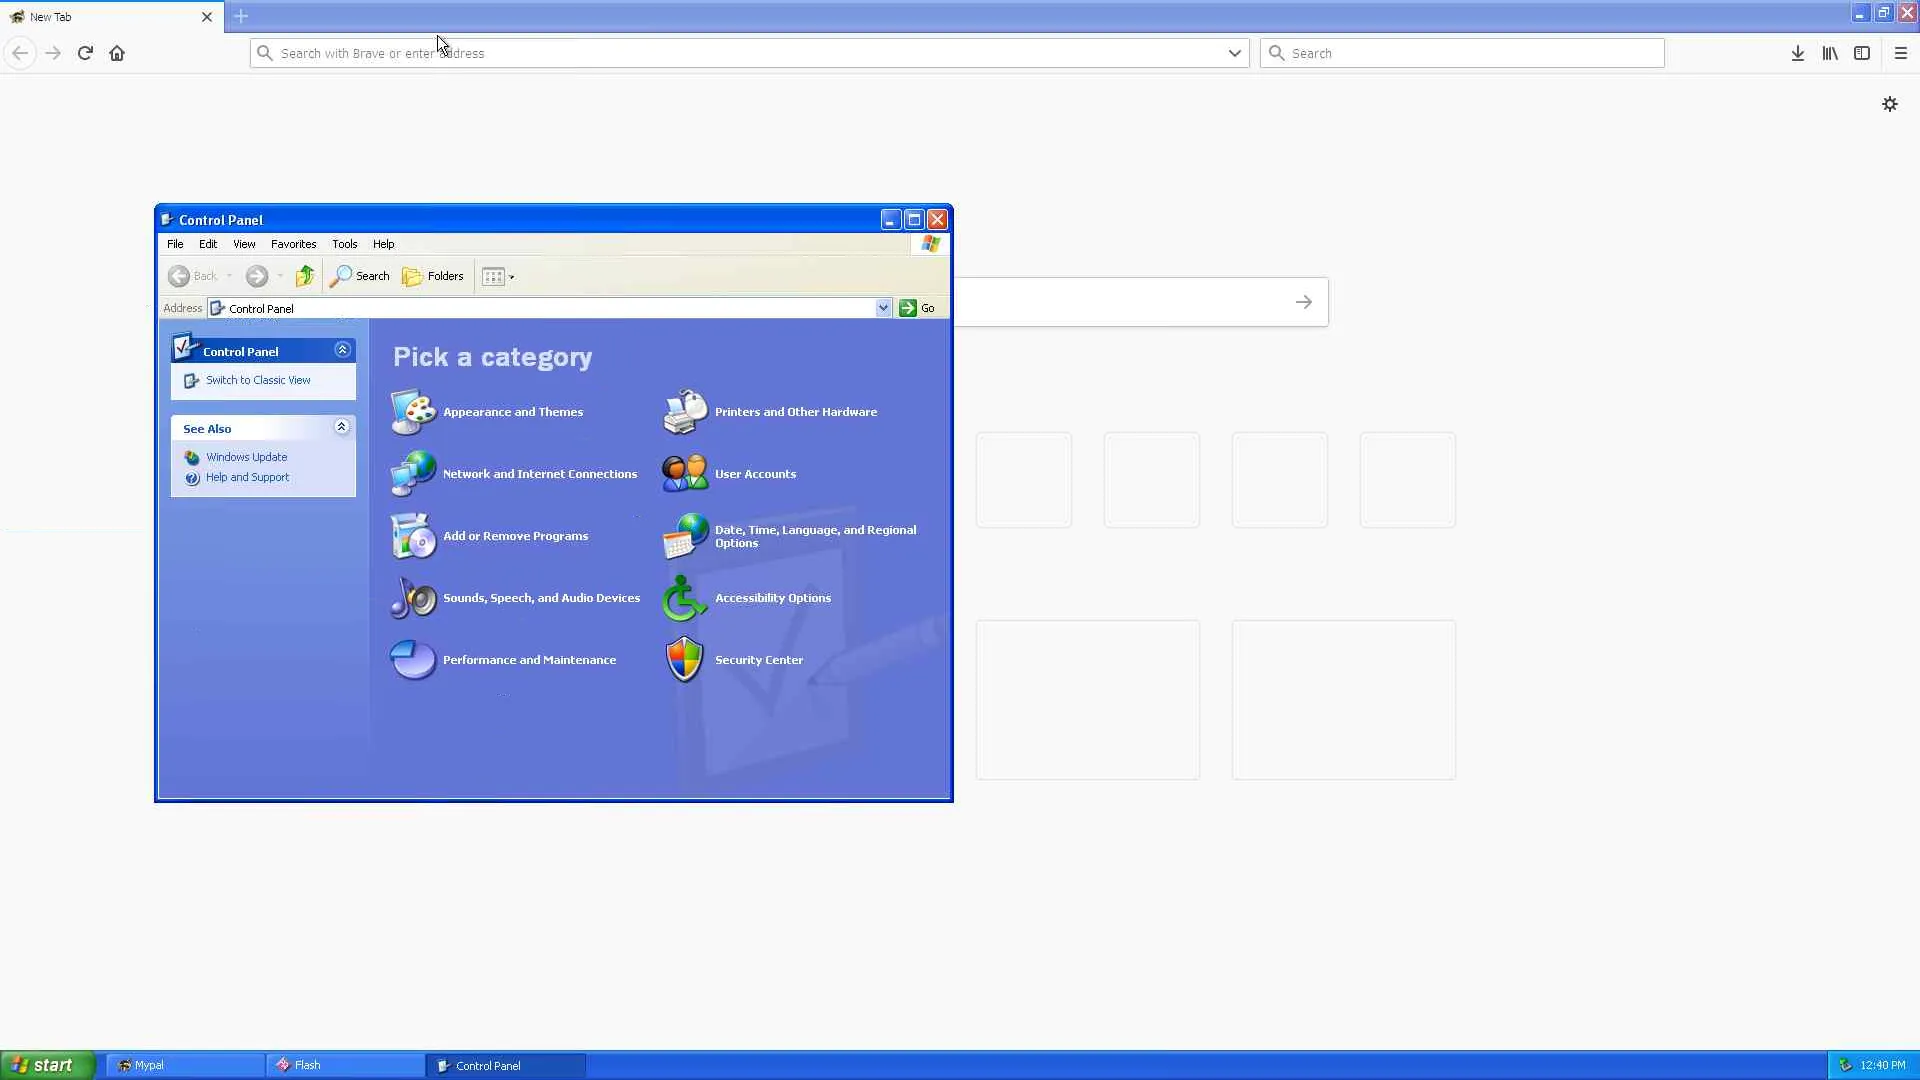This screenshot has width=1920, height=1080.
Task: Collapse the See Also section
Action: (342, 427)
